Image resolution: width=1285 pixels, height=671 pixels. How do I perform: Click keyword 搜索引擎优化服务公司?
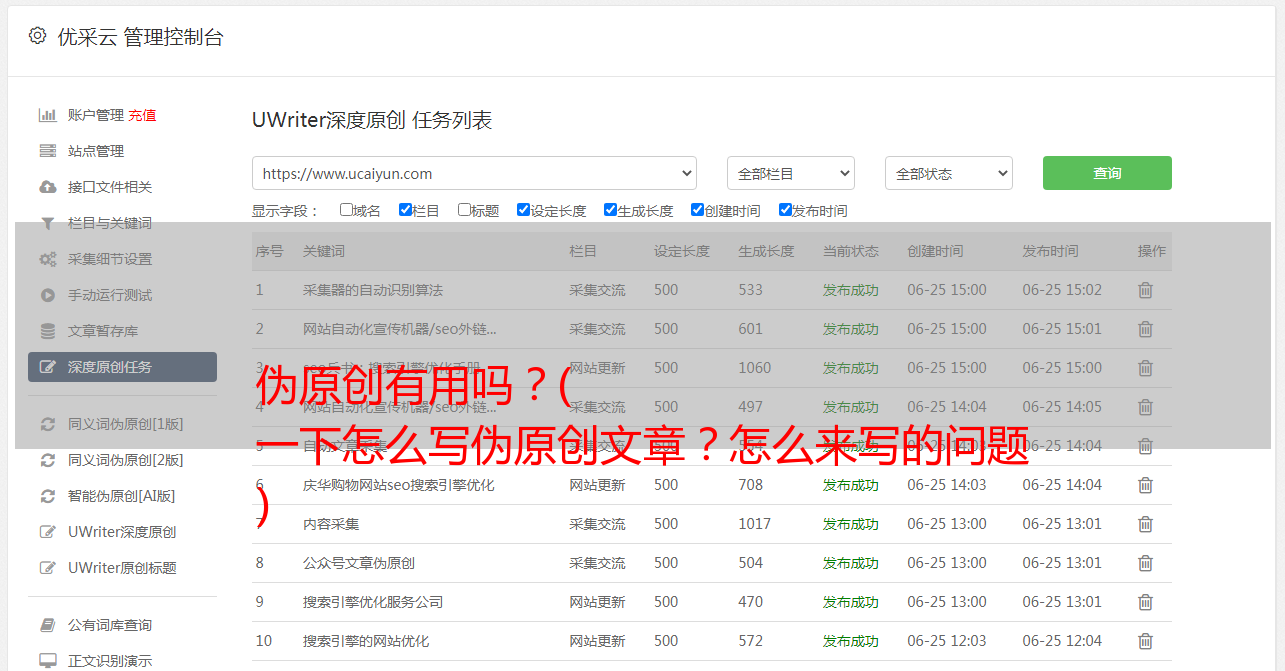pos(373,602)
